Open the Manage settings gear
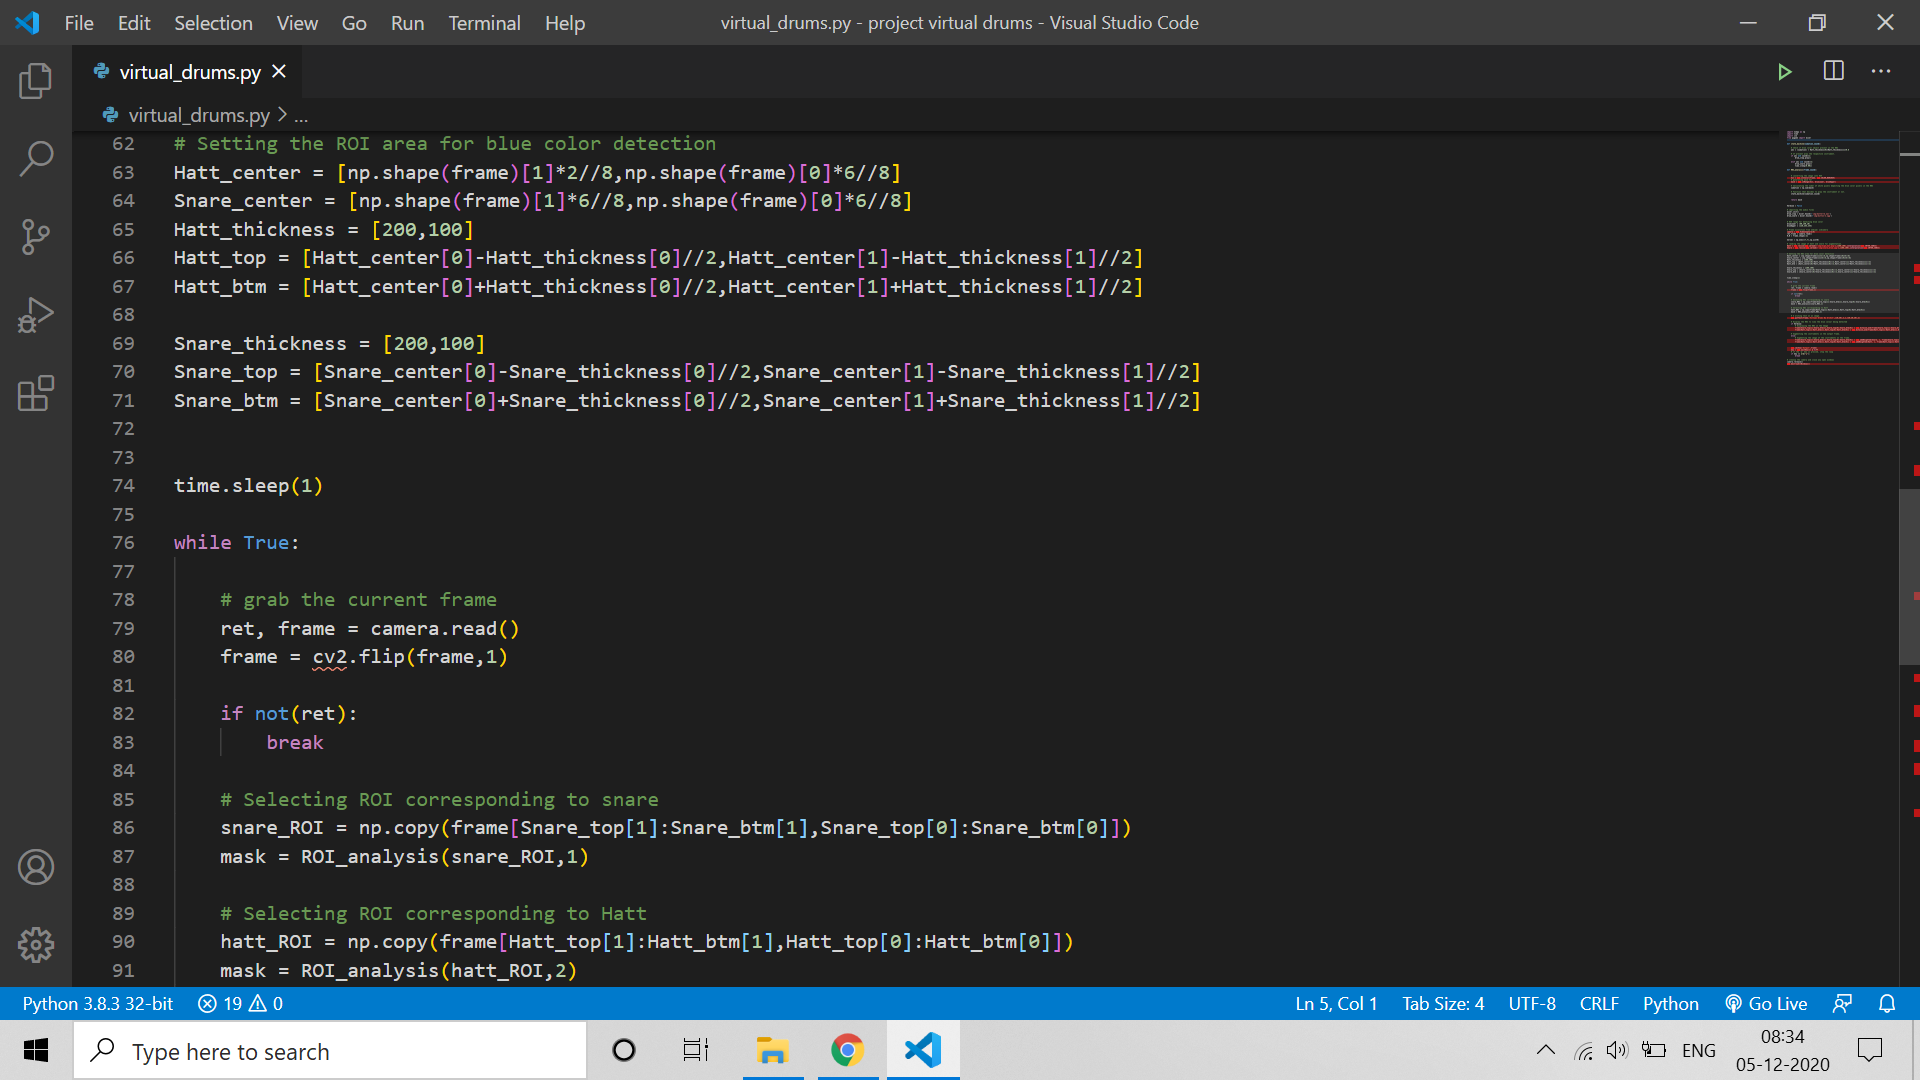Viewport: 1920px width, 1080px height. tap(36, 944)
